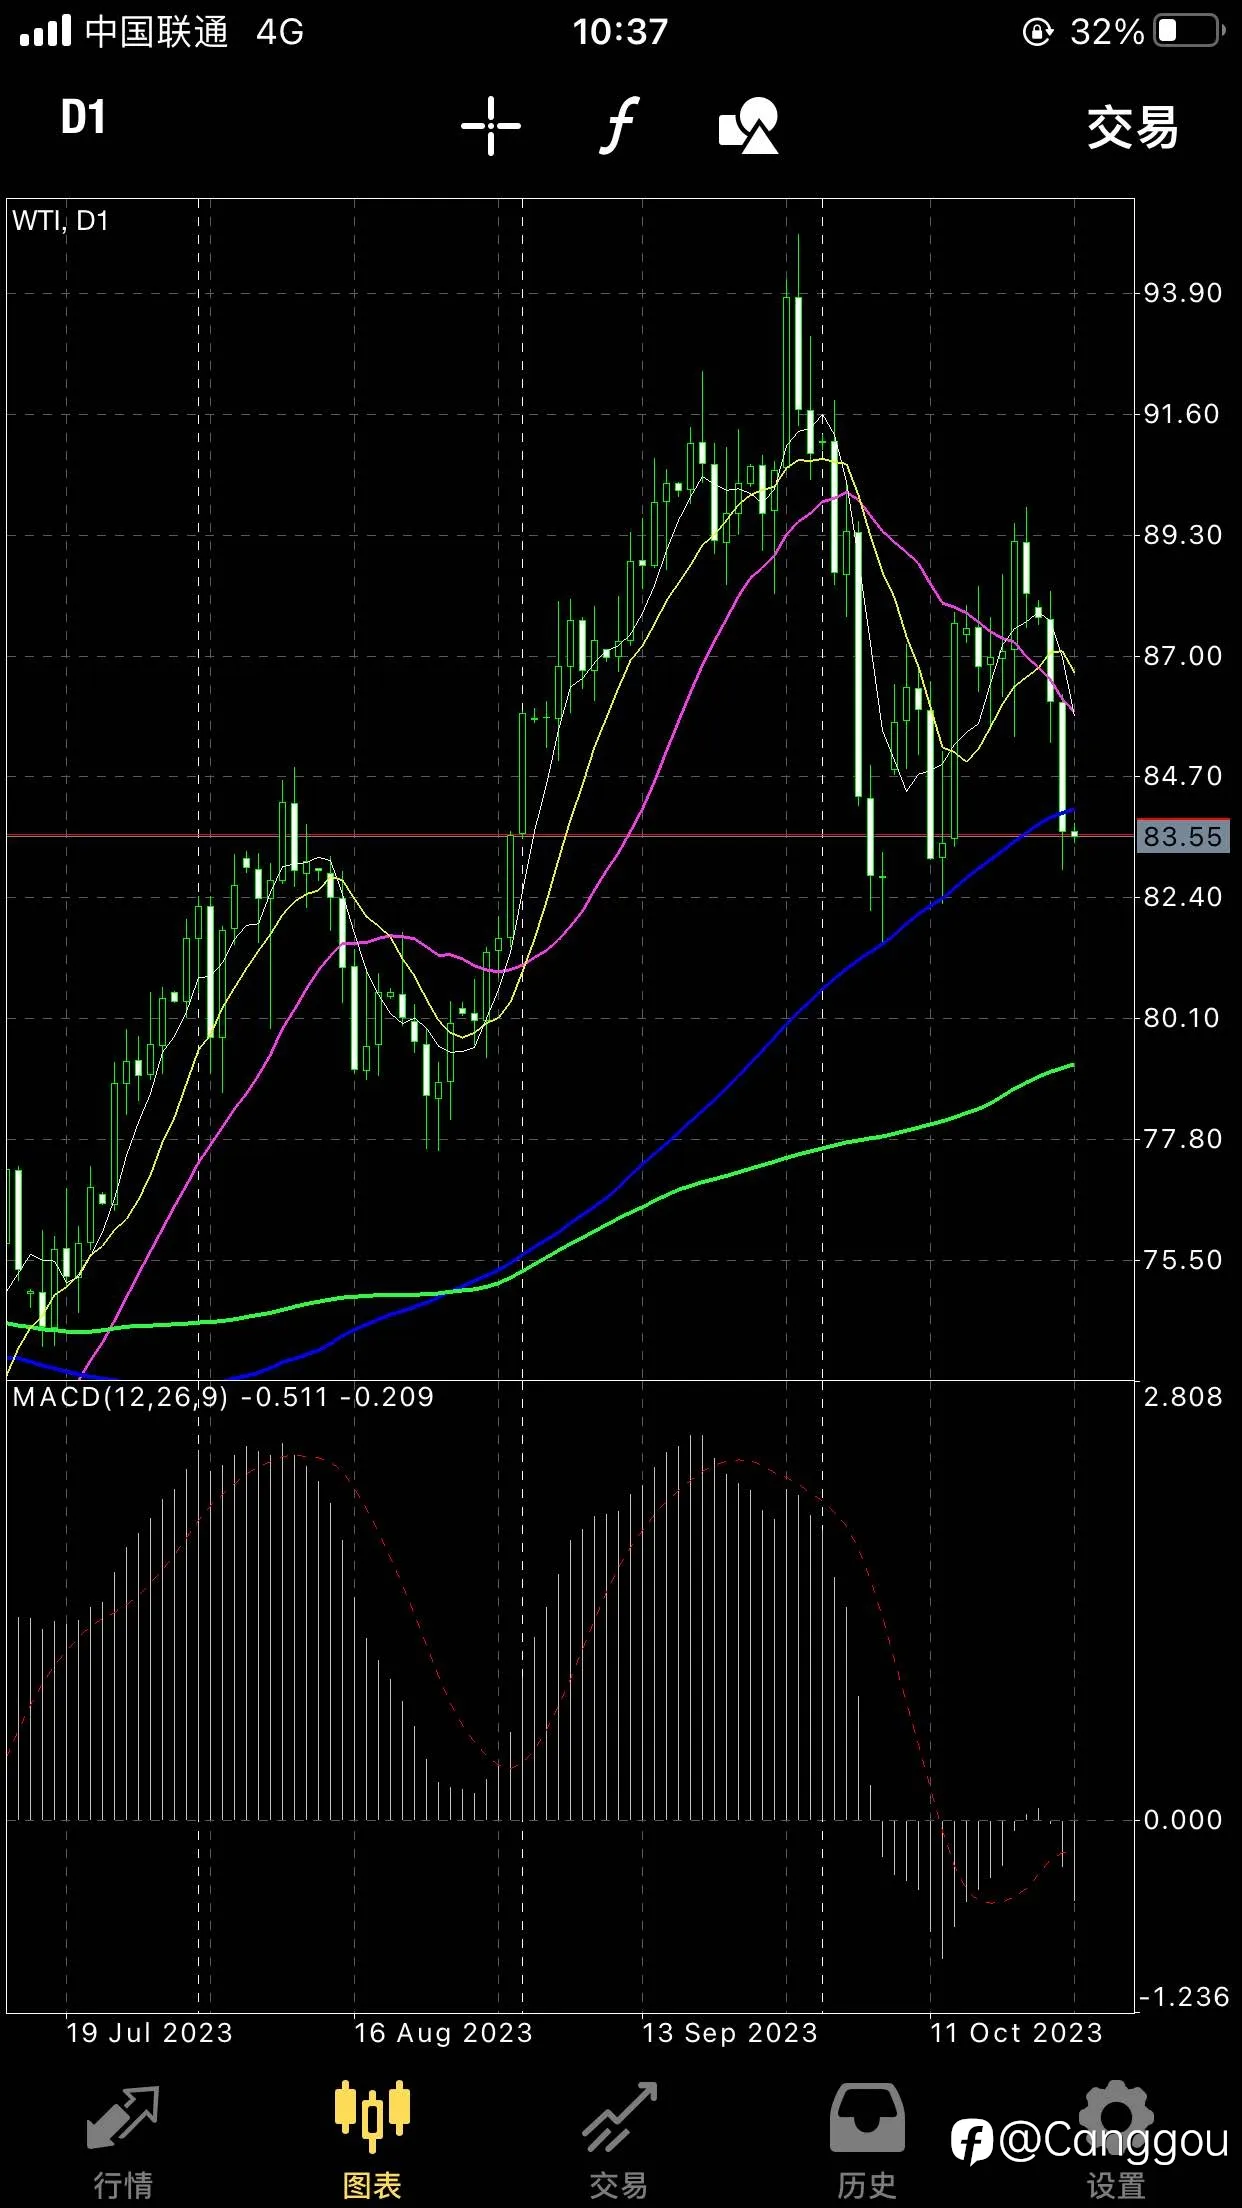
Task: Tap the cellular signal bars icon
Action: [x=46, y=31]
